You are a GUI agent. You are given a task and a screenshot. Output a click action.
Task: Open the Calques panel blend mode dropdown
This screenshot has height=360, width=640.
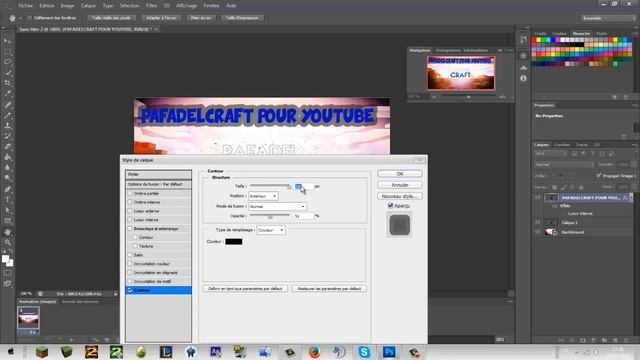[564, 164]
